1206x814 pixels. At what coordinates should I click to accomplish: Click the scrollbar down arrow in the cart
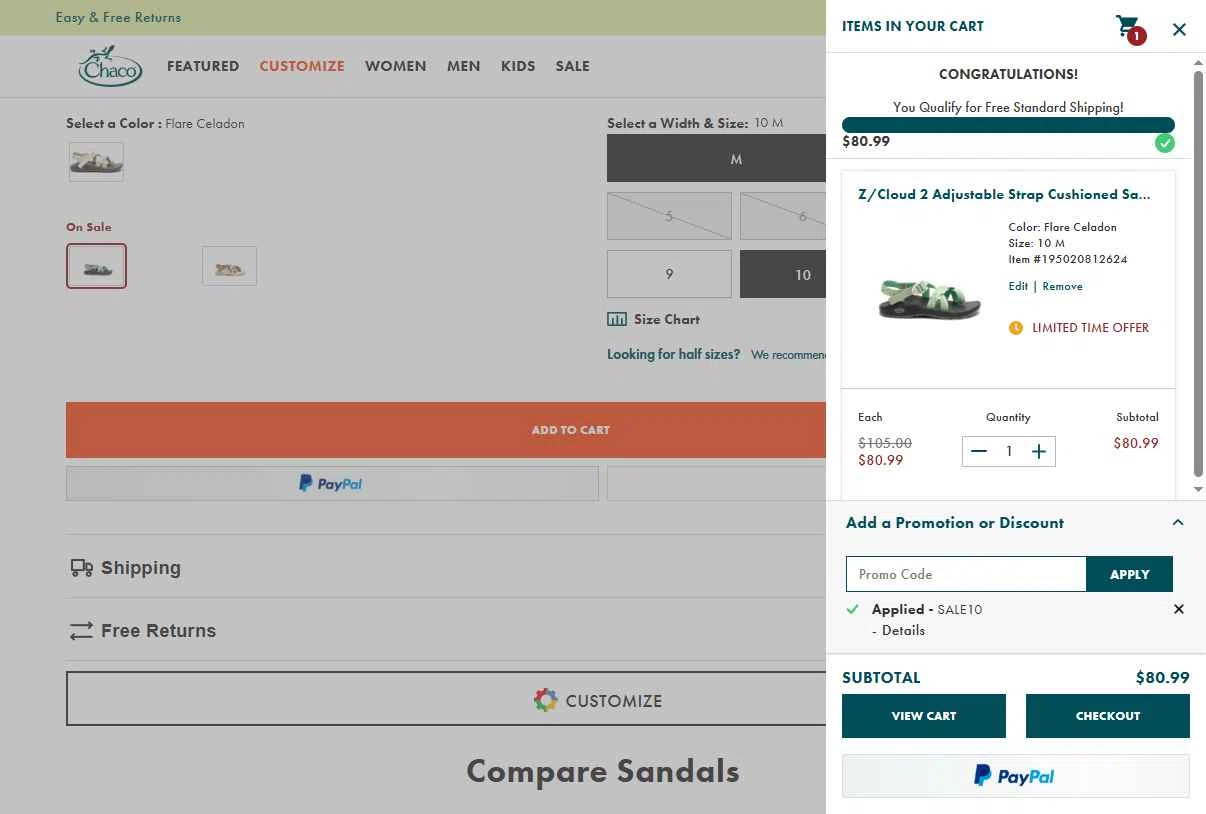click(1198, 489)
